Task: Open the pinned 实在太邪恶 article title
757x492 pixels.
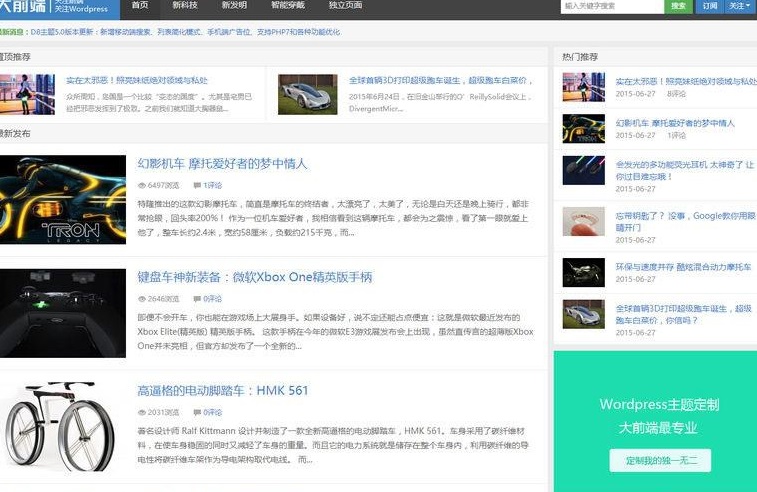Action: pos(137,81)
